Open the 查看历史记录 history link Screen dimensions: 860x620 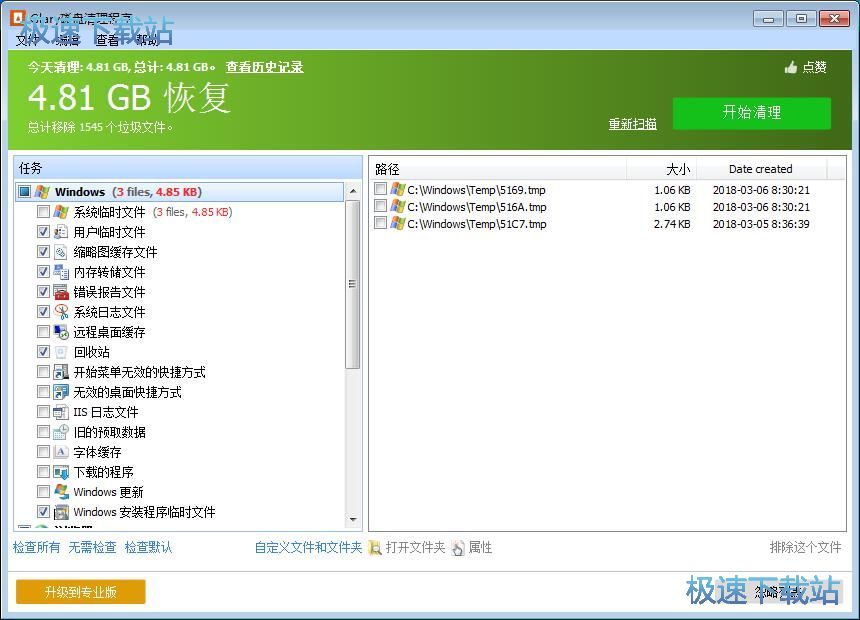(x=264, y=67)
